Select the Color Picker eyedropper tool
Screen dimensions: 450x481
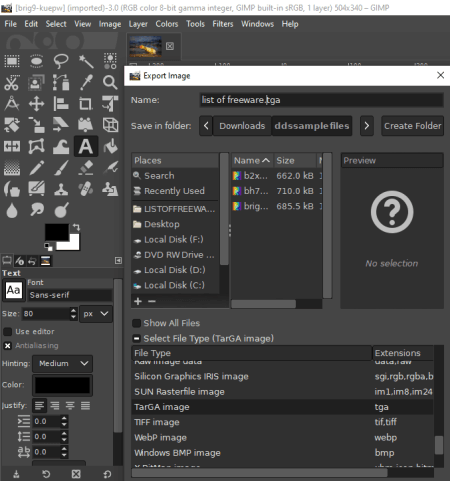tap(86, 83)
